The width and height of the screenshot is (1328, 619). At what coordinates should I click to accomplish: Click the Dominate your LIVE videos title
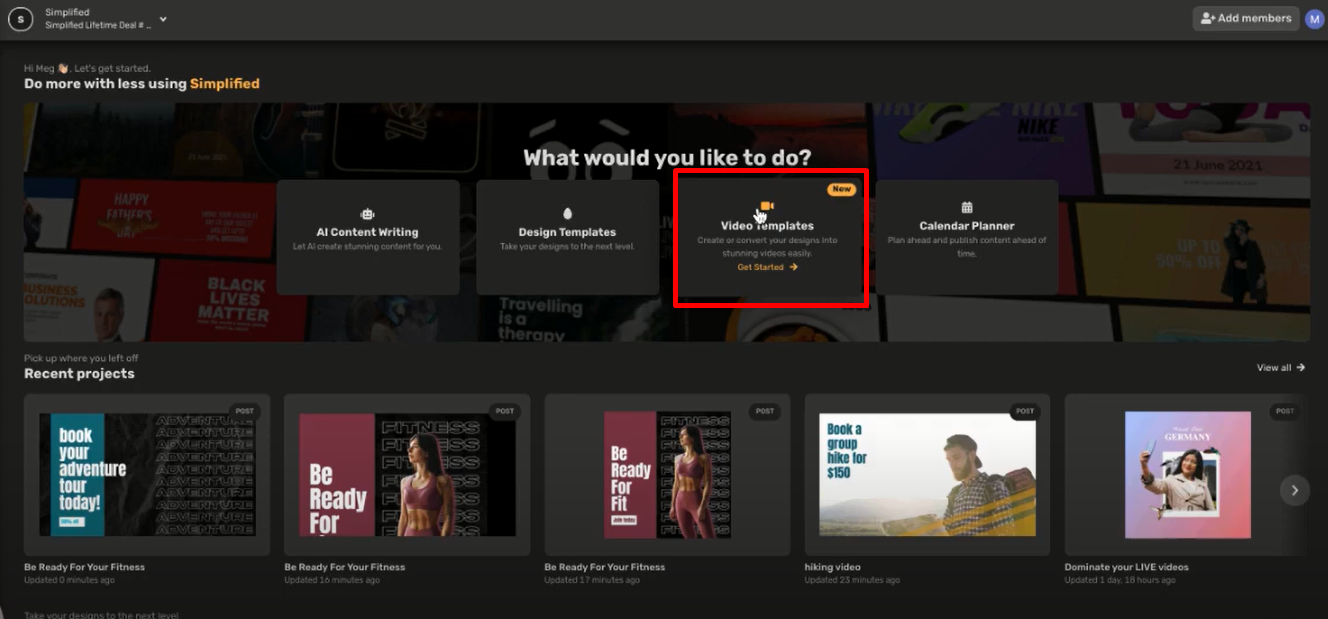[1127, 567]
